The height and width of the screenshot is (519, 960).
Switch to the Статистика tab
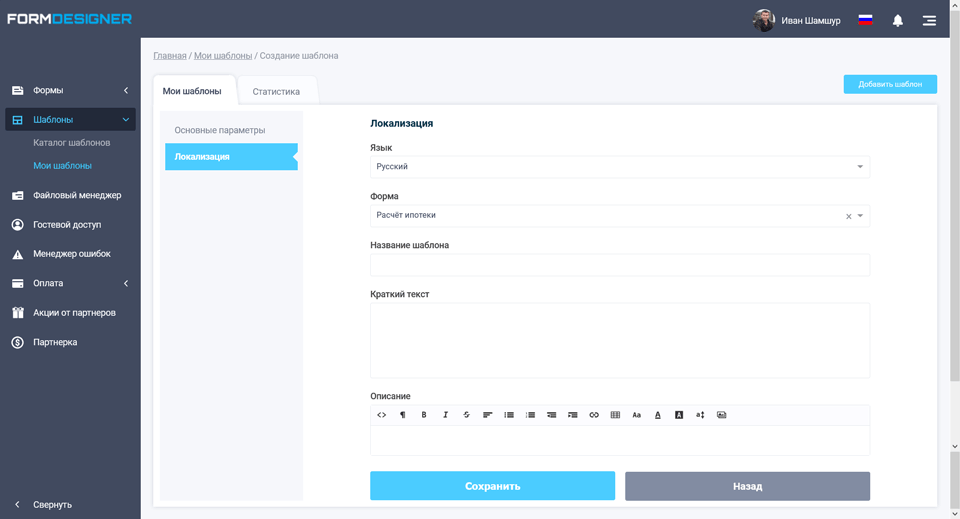(276, 91)
